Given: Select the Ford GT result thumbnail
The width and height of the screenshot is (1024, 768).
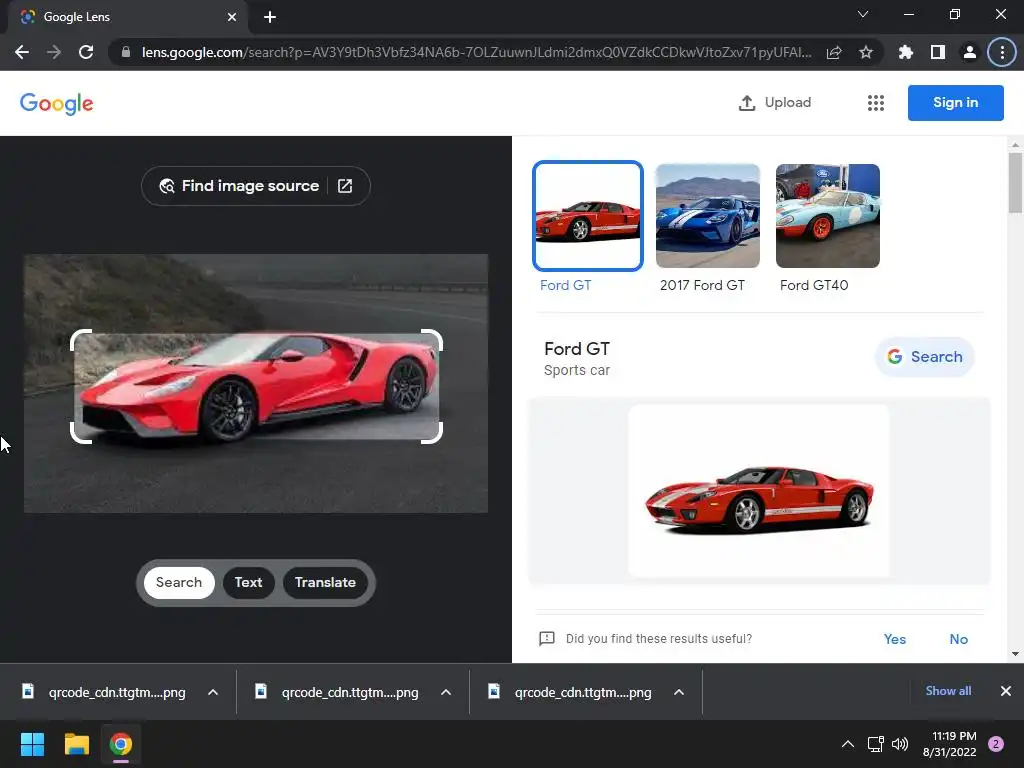Looking at the screenshot, I should pos(588,216).
